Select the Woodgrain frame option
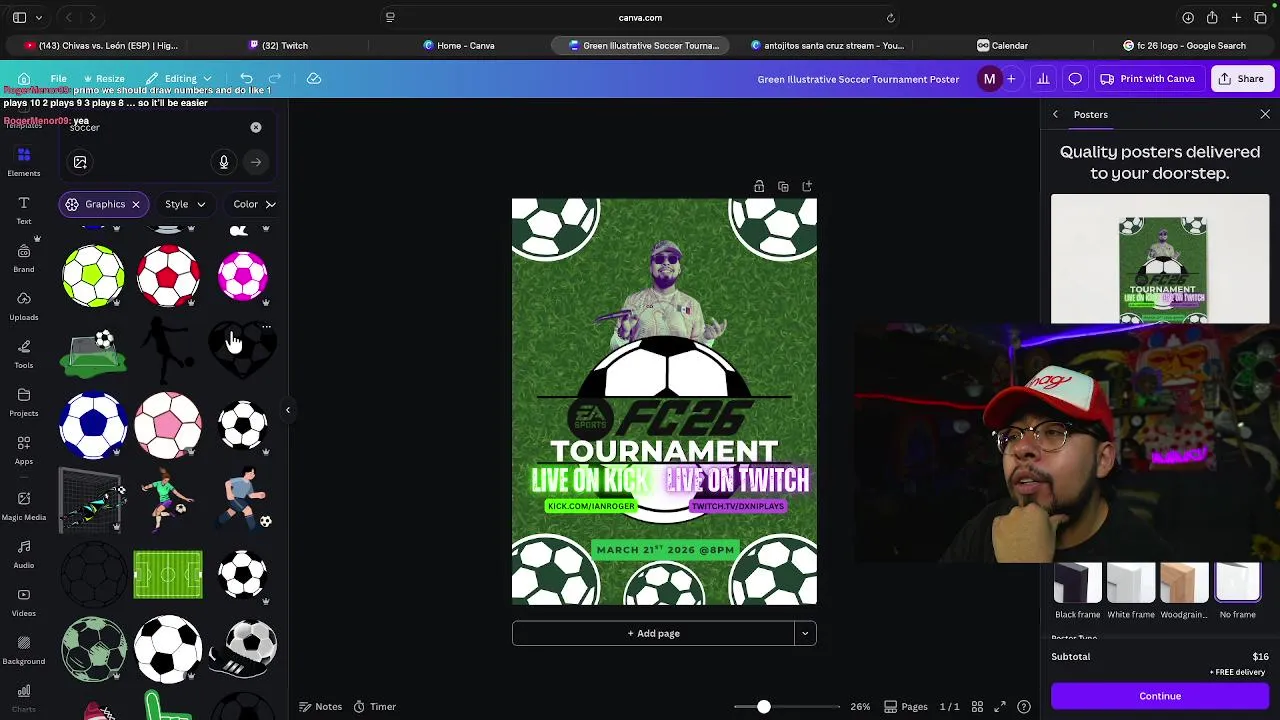 1184,591
